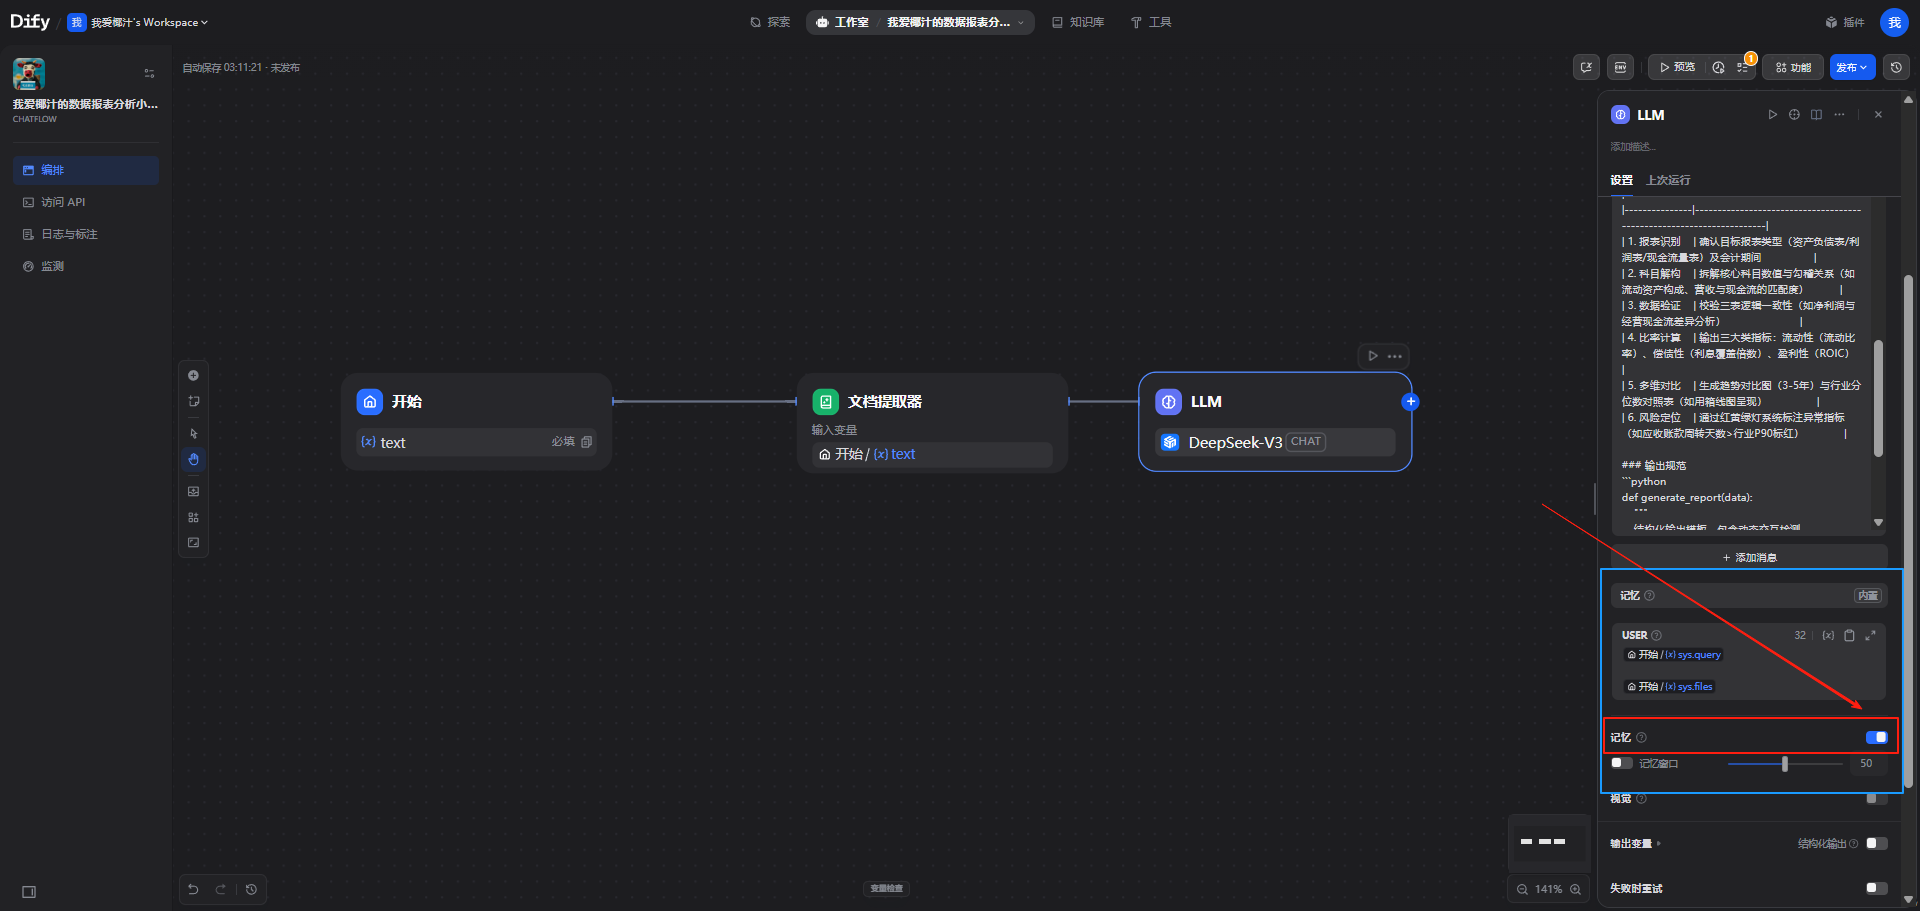Switch to the 上次运行 last run tab

point(1668,180)
